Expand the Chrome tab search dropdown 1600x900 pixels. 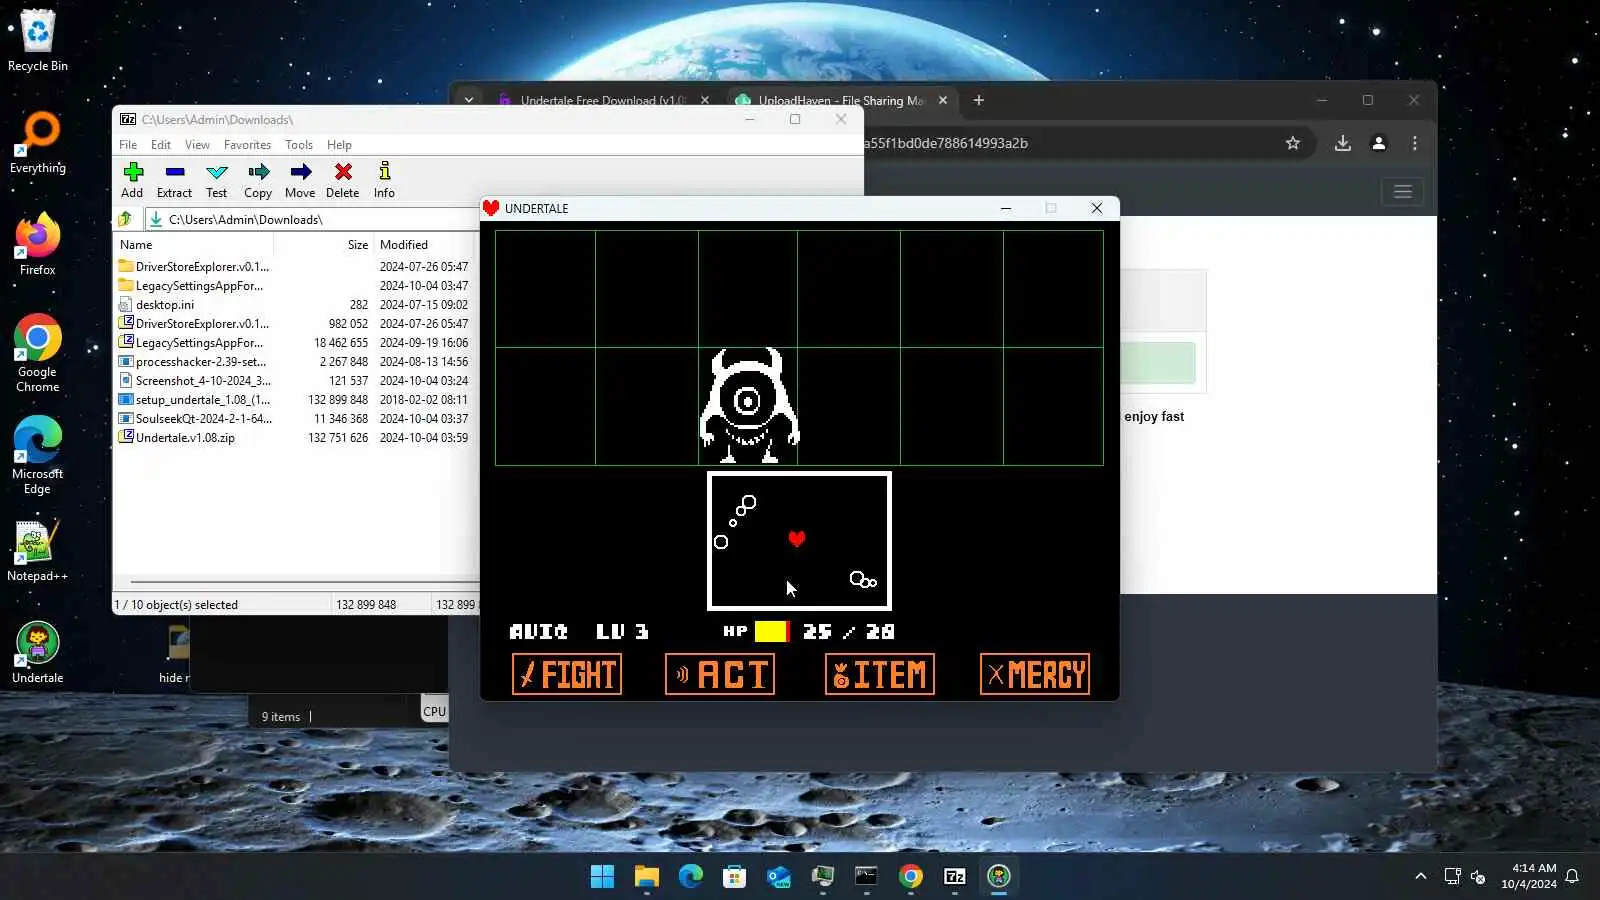tap(468, 100)
